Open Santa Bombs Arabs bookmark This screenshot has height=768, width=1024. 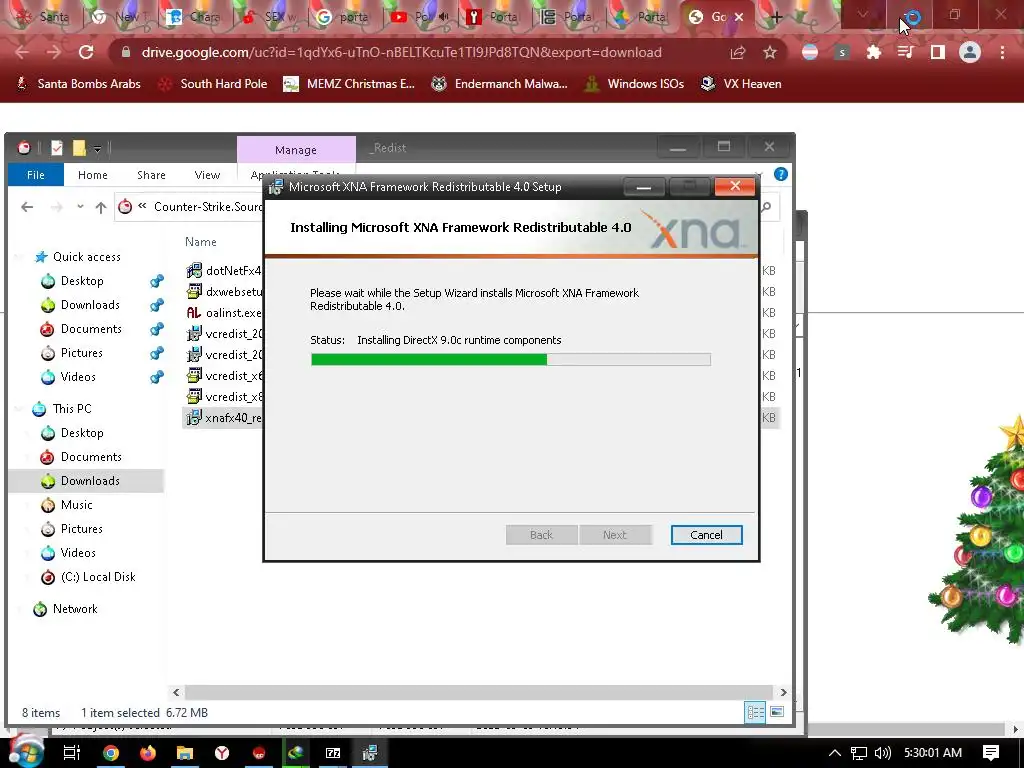point(79,84)
